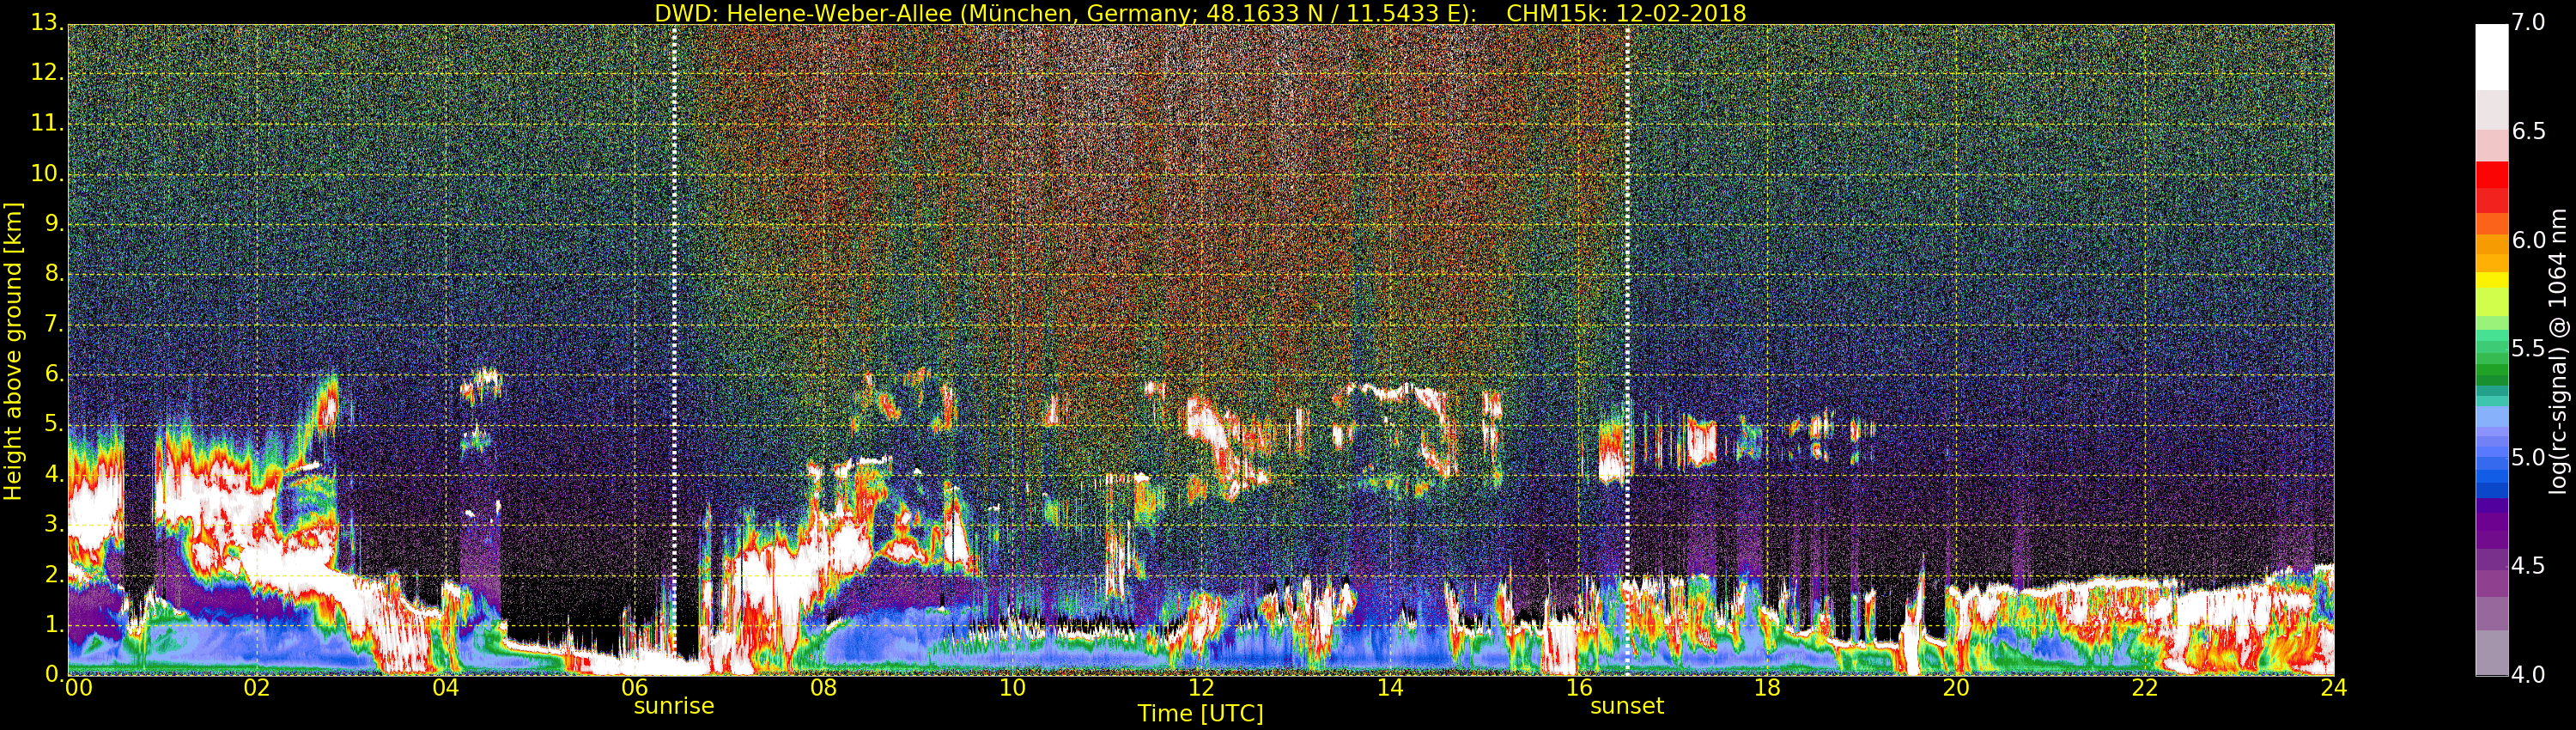Click the height-axis tick label '6.'

pos(54,374)
